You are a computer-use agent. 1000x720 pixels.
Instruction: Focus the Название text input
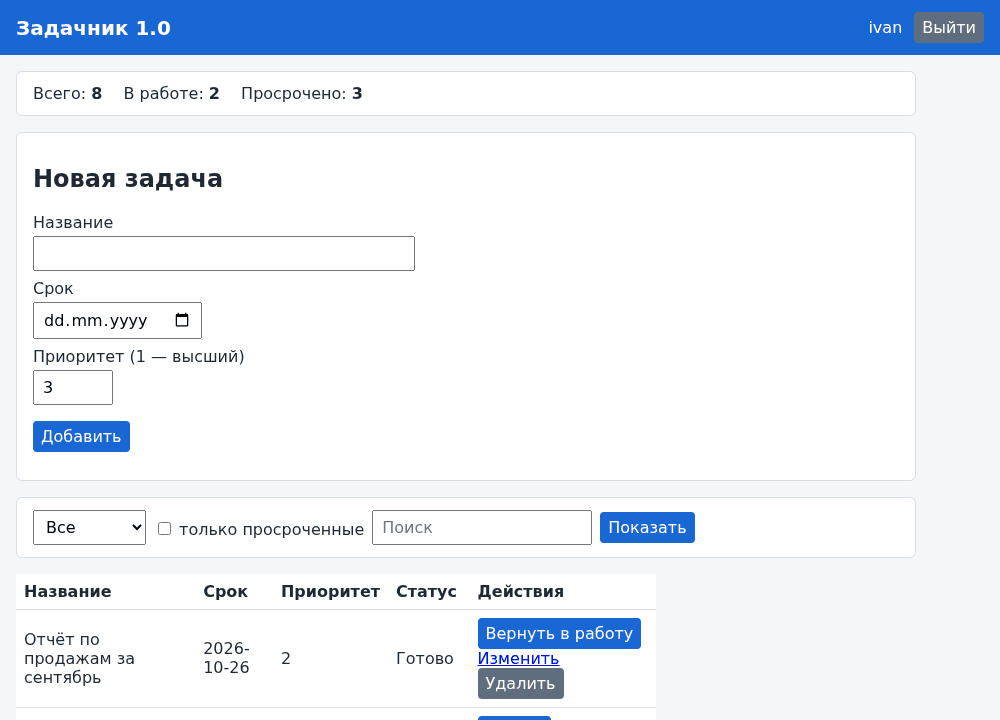[224, 254]
